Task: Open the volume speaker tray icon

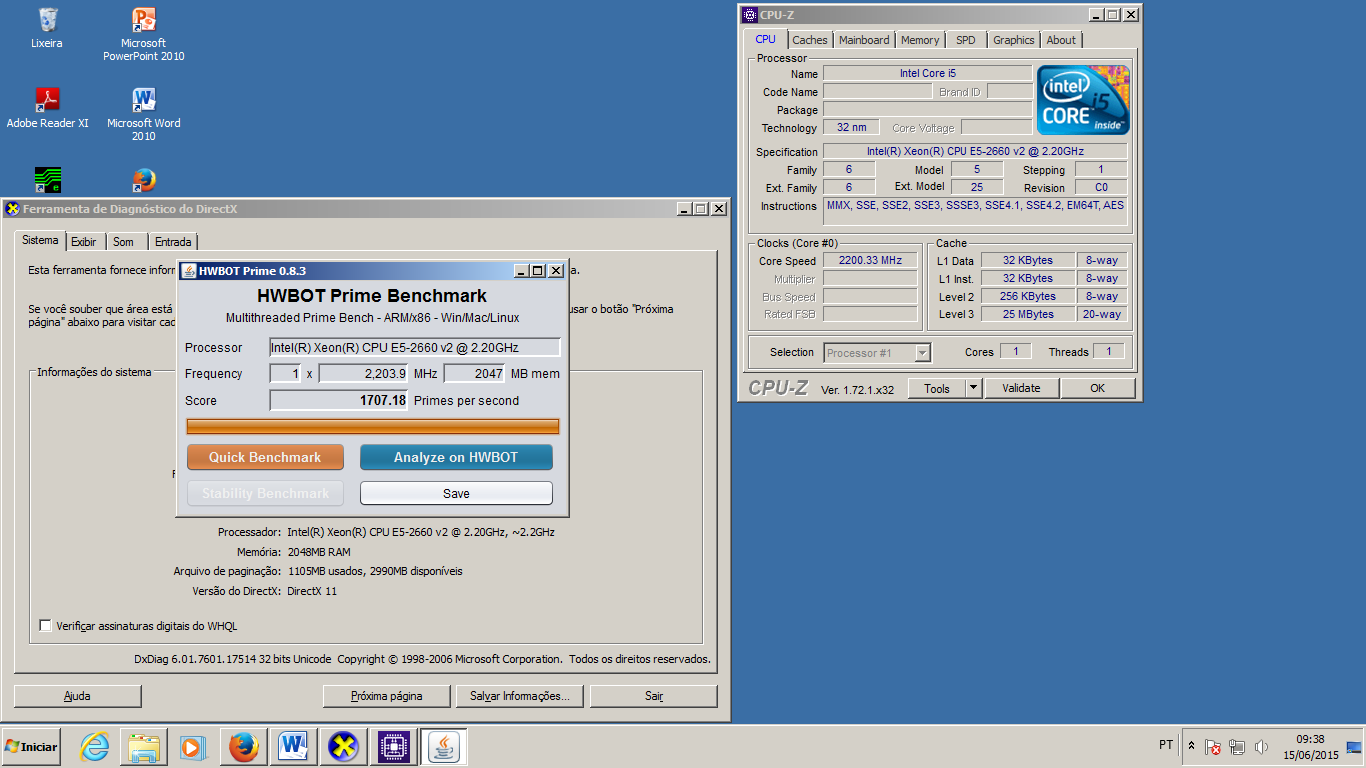Action: click(x=1261, y=747)
